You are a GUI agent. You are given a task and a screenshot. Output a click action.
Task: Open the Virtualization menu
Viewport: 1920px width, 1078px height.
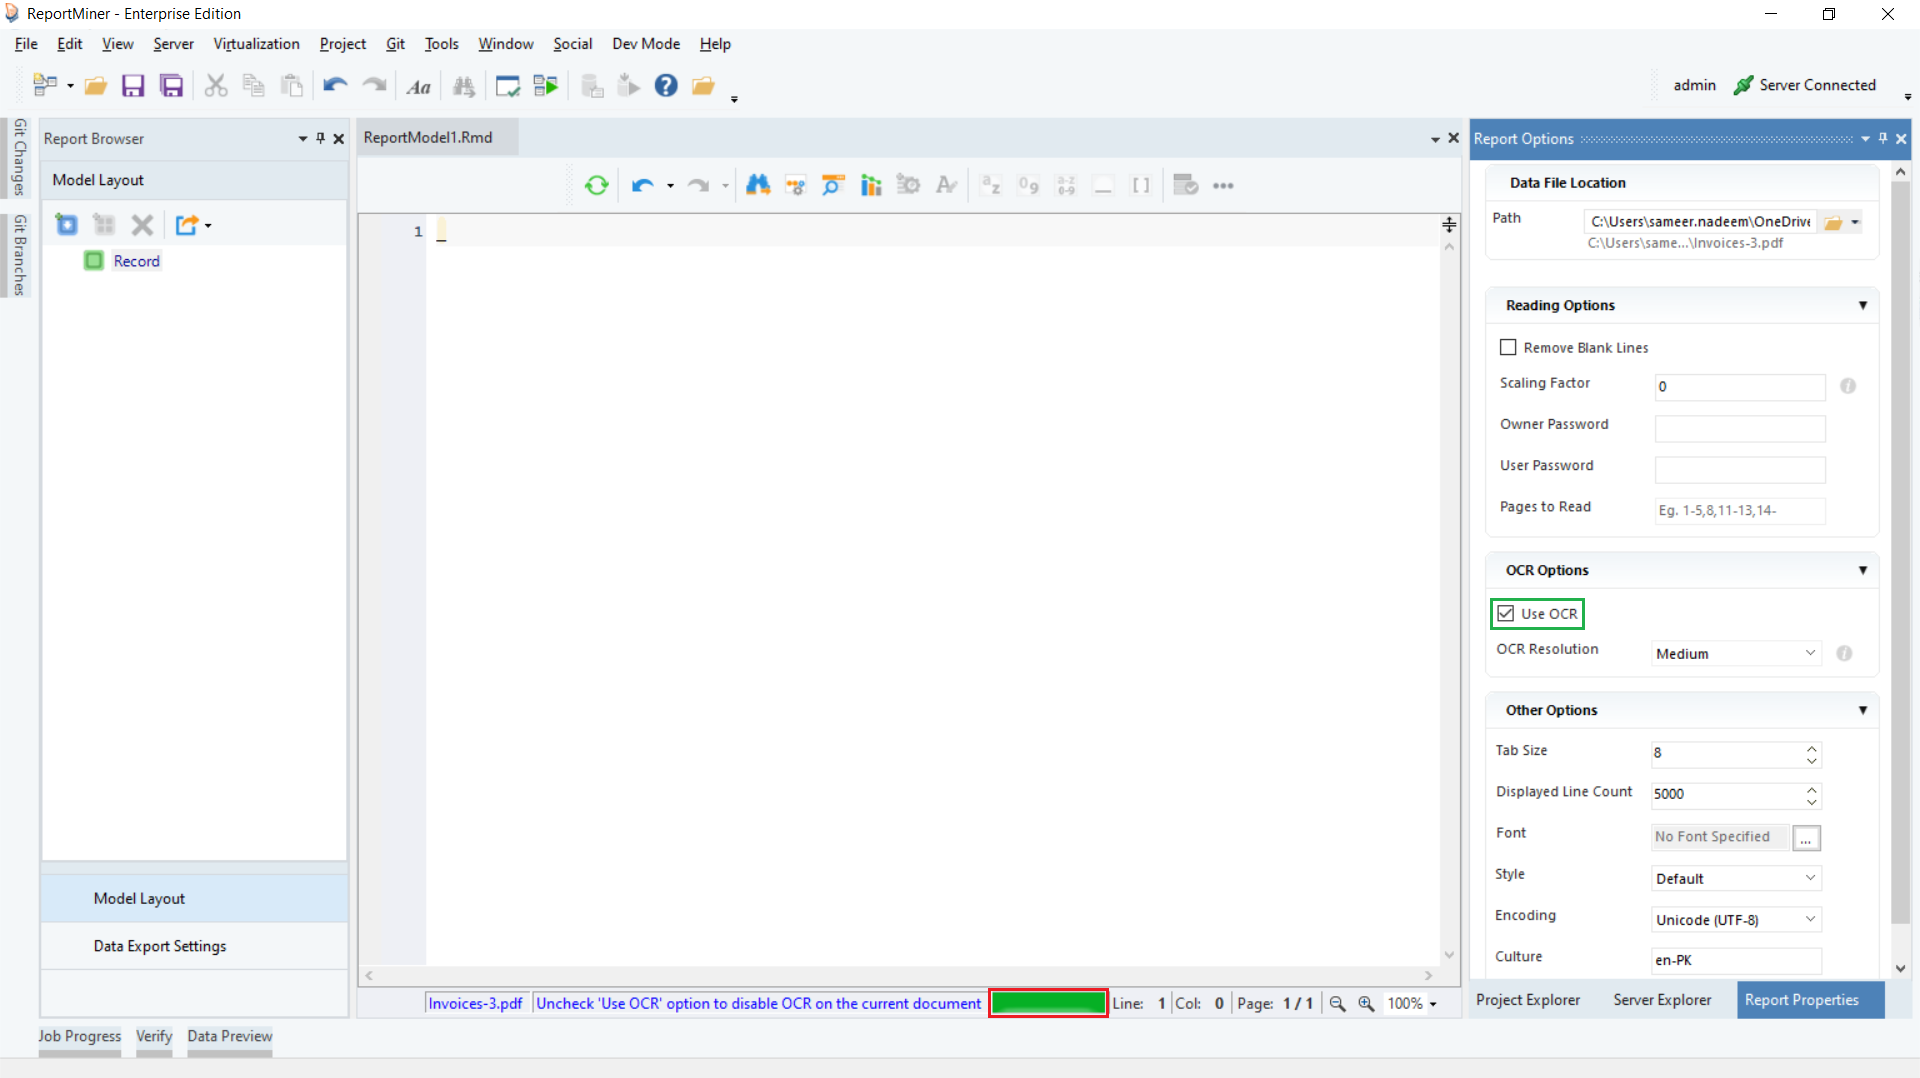click(x=256, y=44)
